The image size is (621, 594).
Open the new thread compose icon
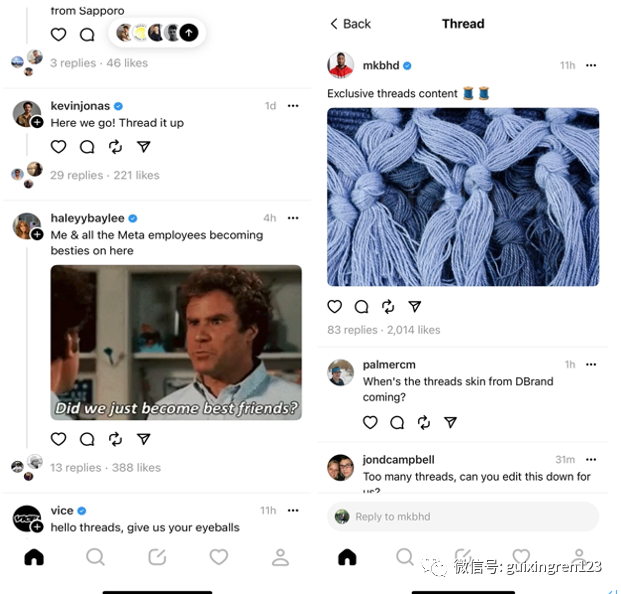click(157, 557)
